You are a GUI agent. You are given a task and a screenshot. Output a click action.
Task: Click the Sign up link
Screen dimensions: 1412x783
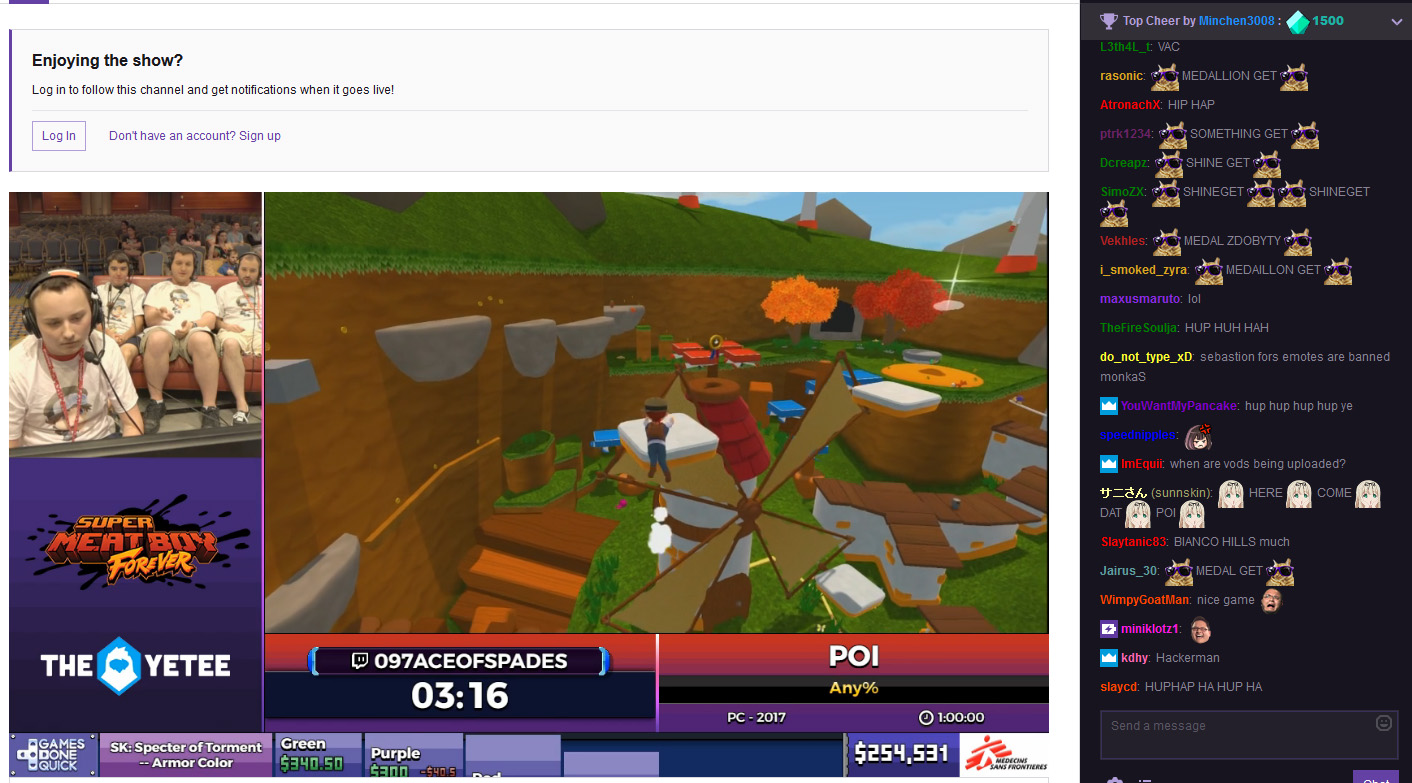(x=260, y=136)
